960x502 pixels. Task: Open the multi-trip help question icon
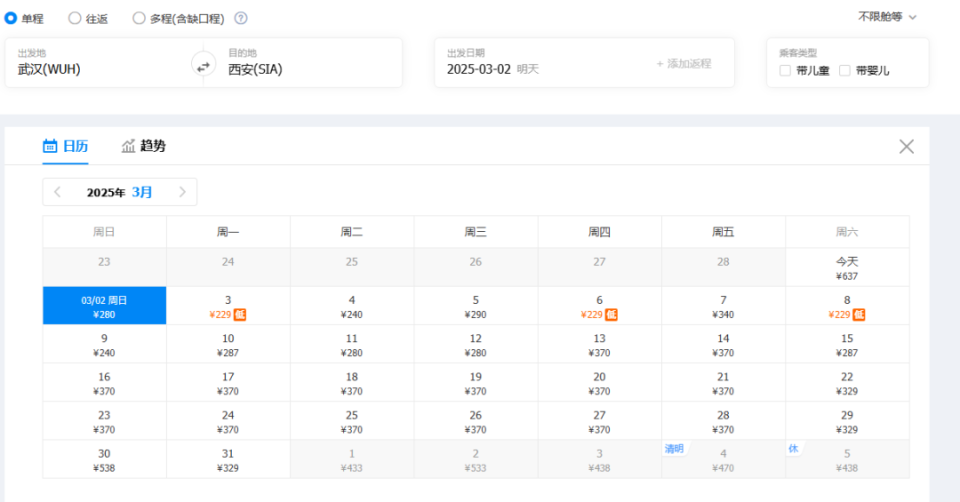241,18
